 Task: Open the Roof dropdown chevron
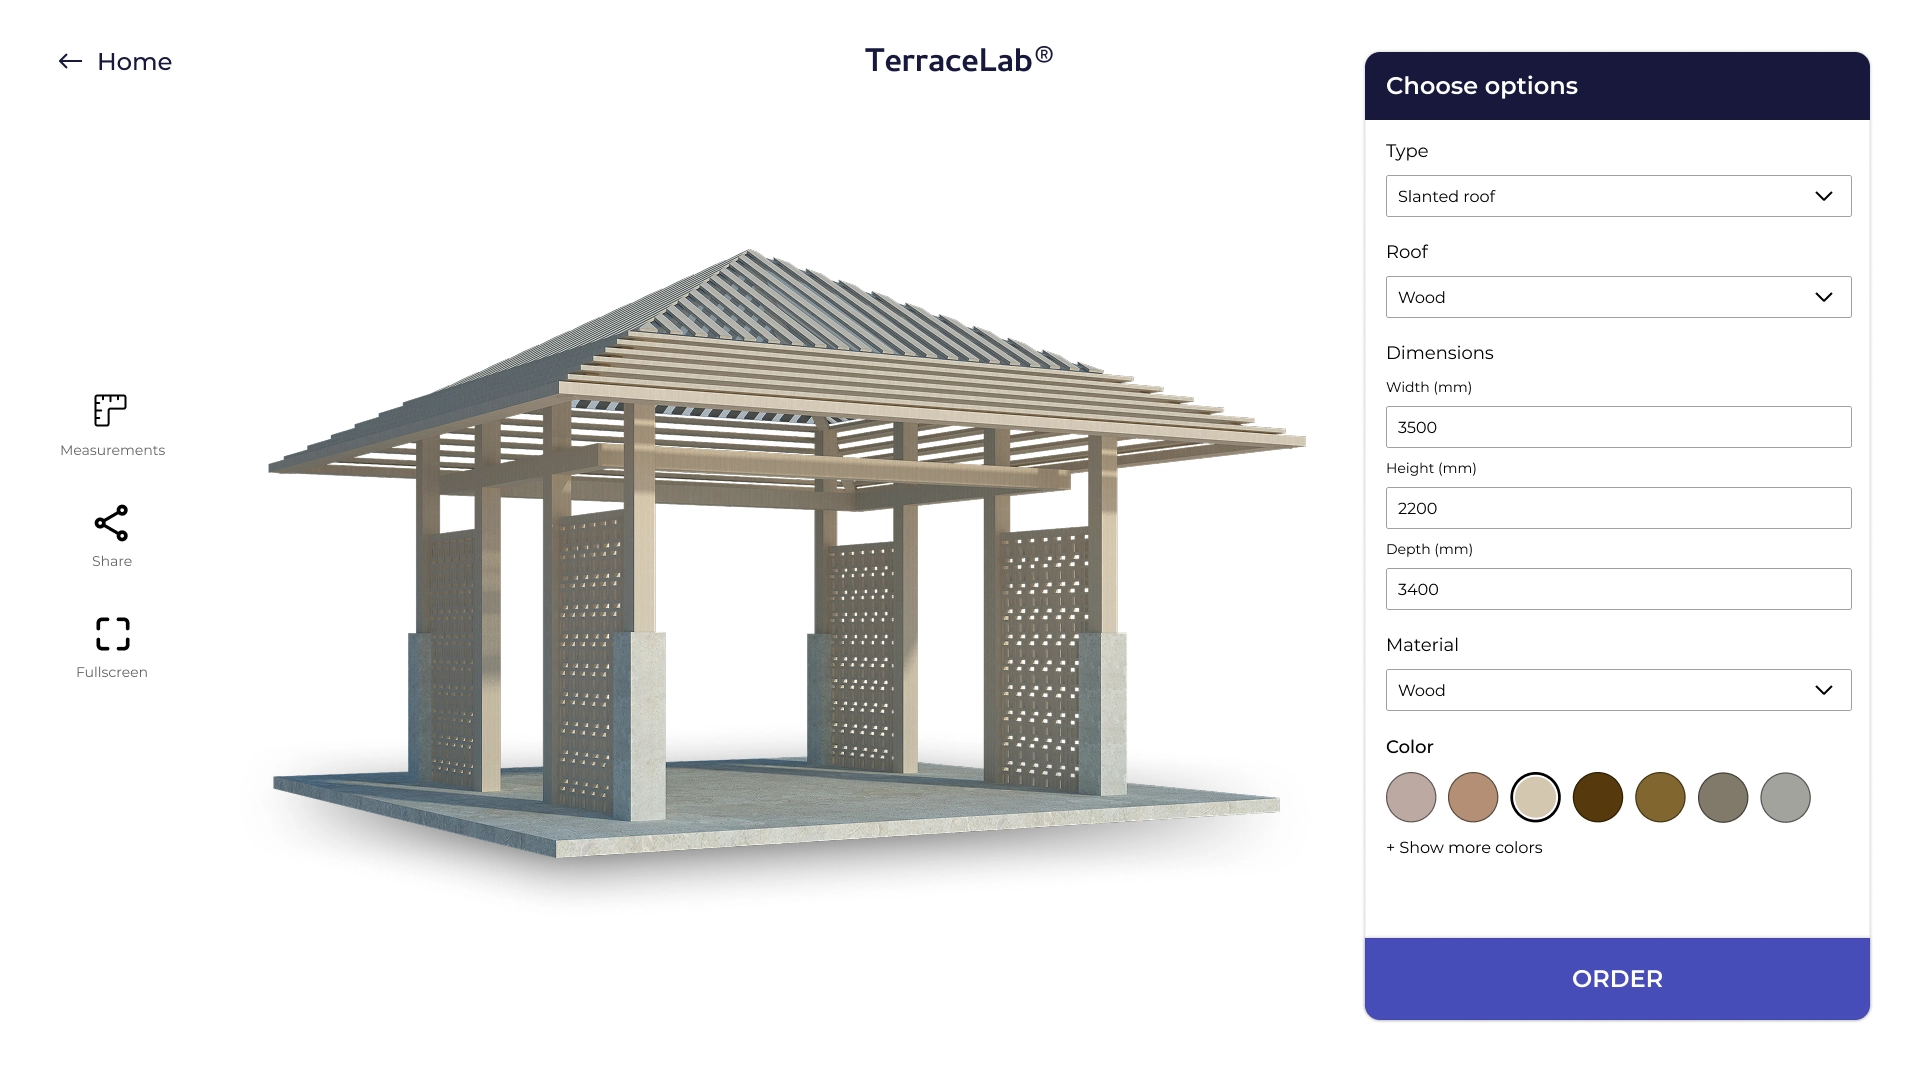click(1824, 297)
